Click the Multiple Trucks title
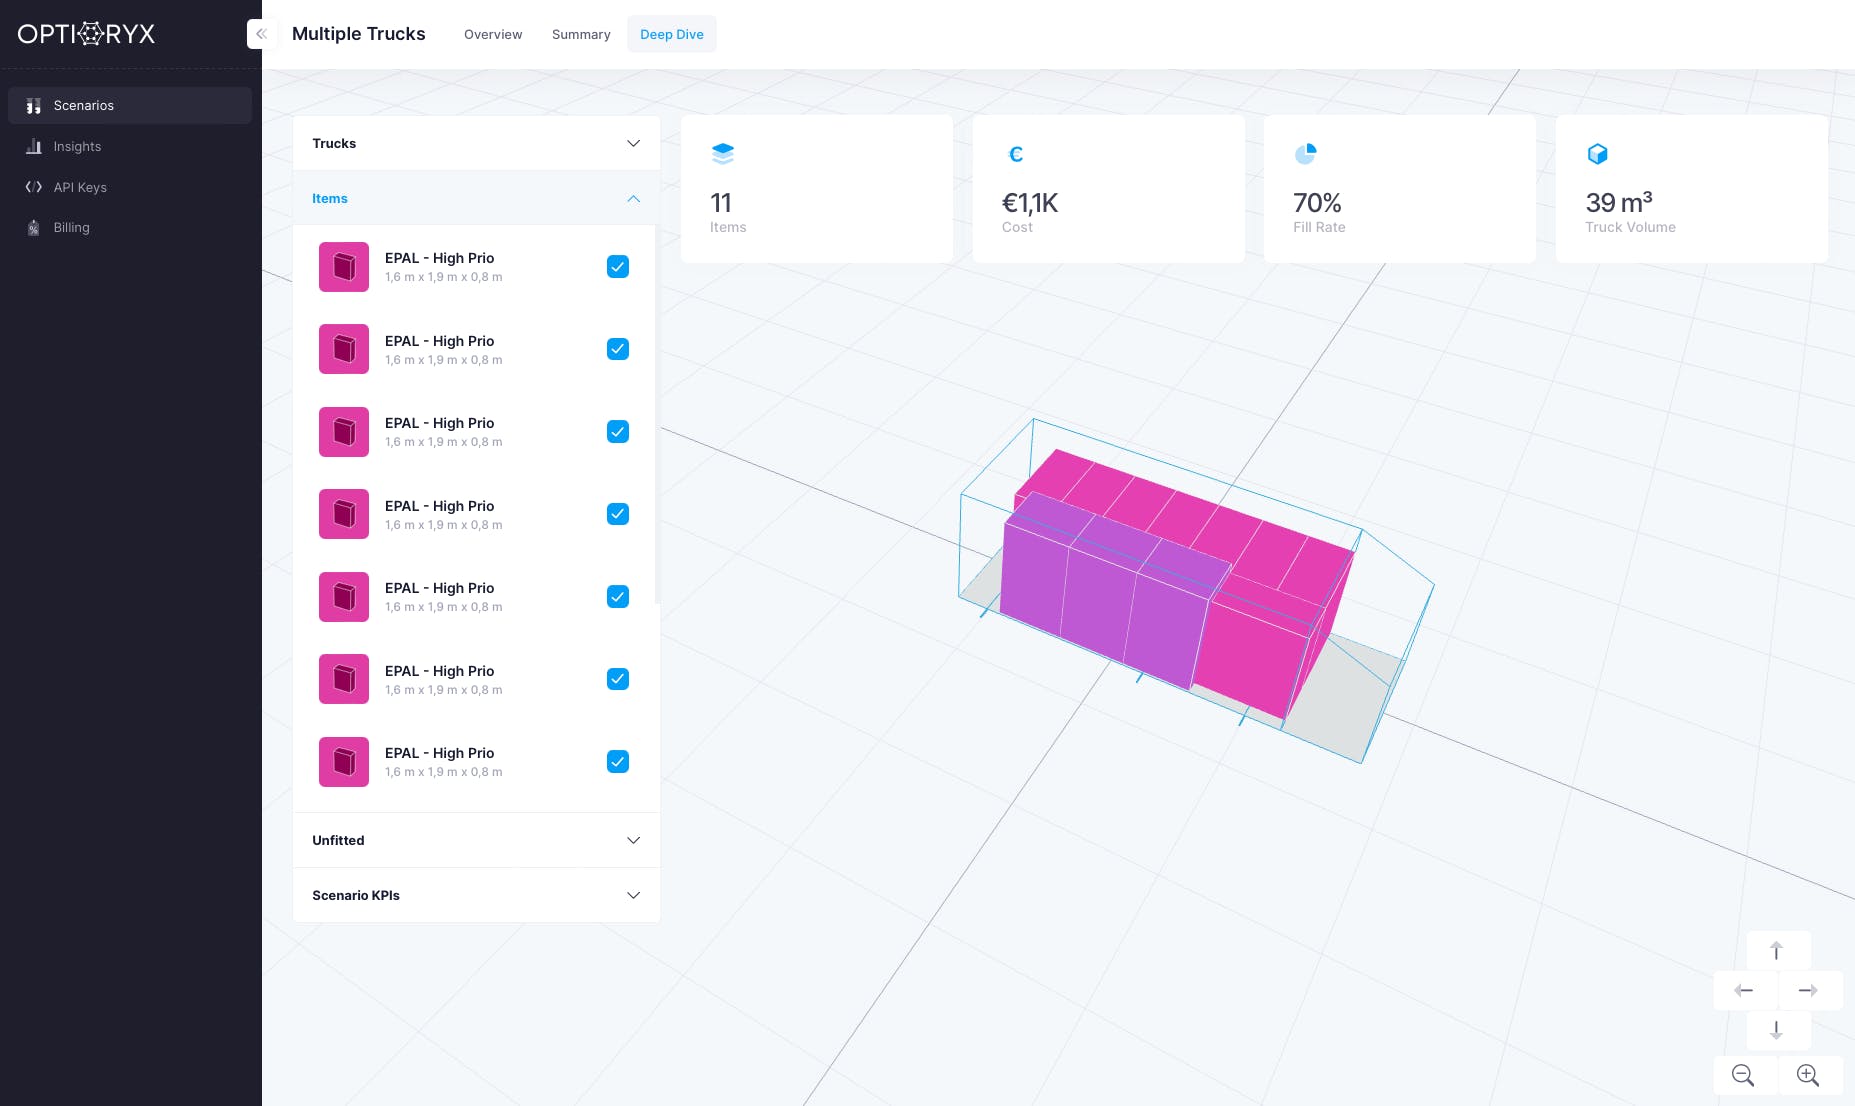Screen dimensions: 1855x1106 pyautogui.click(x=359, y=34)
